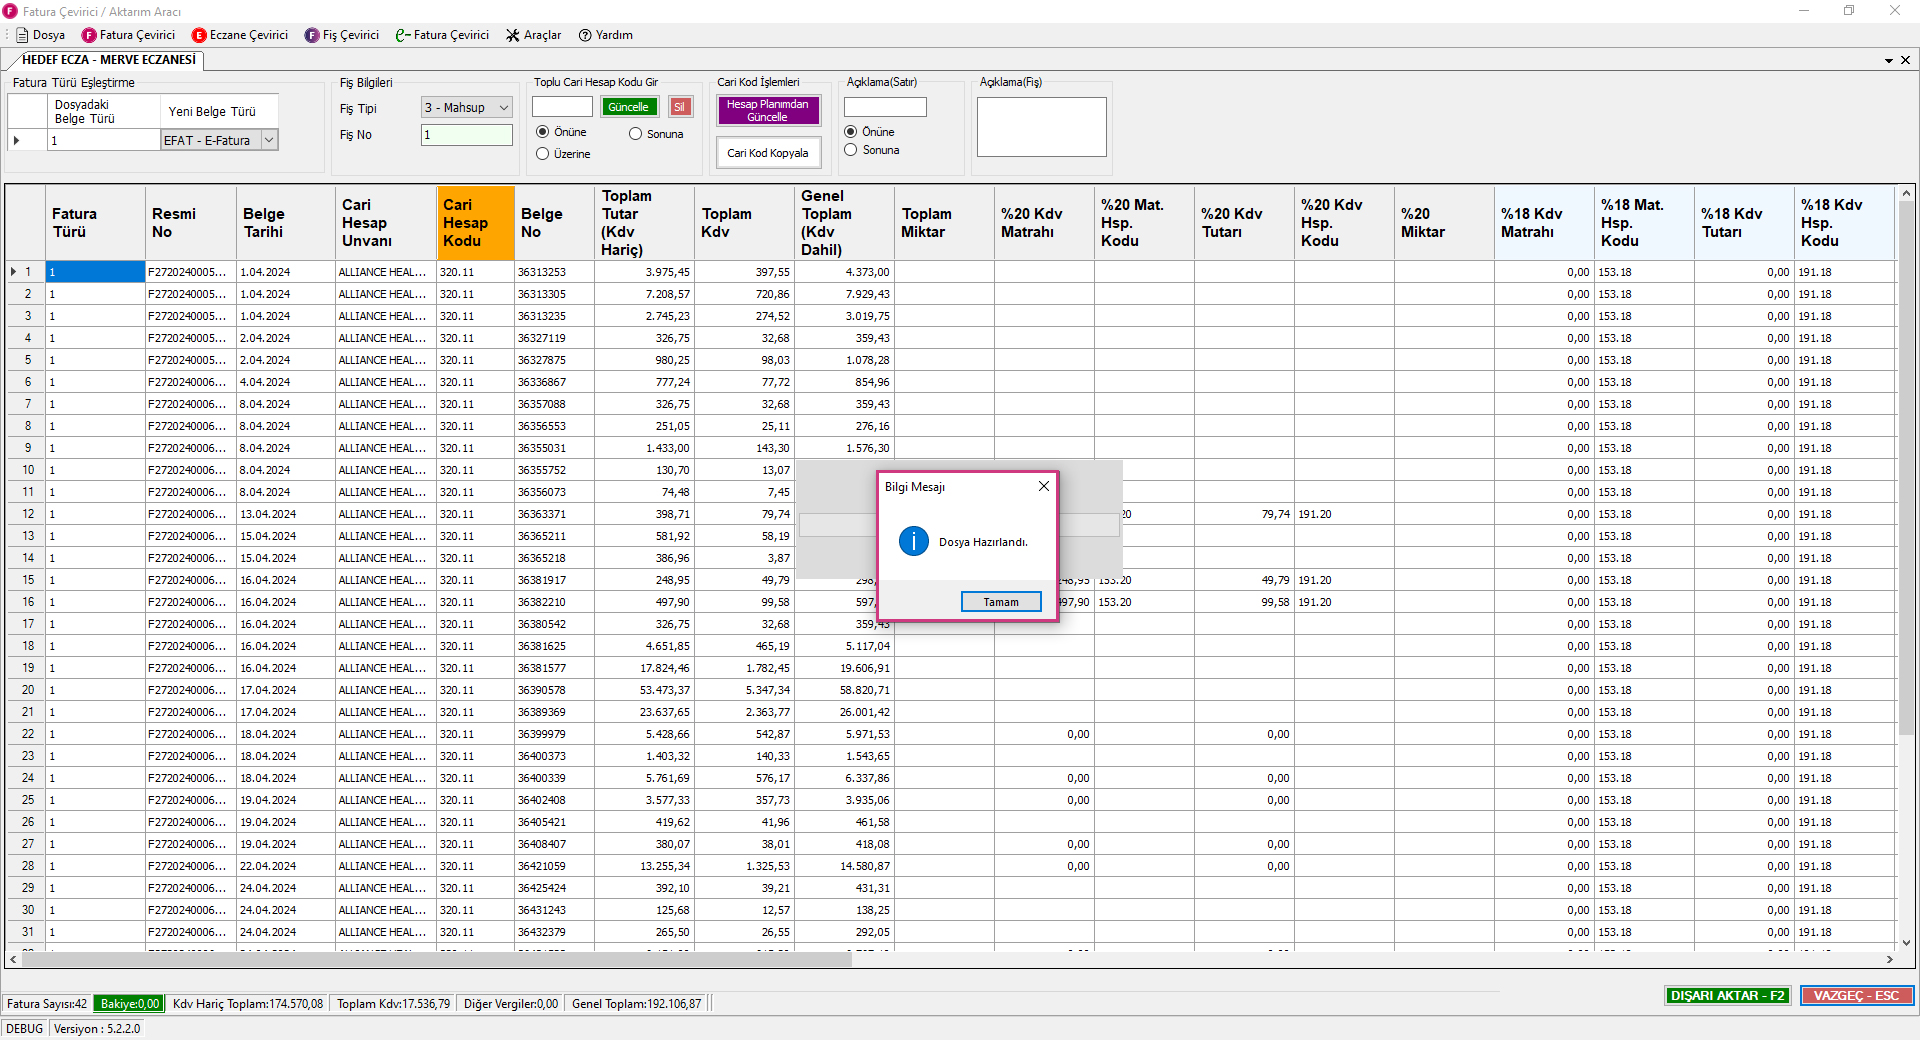
Task: Choose Sonuna under Açıklama(Satır)
Action: coord(851,150)
